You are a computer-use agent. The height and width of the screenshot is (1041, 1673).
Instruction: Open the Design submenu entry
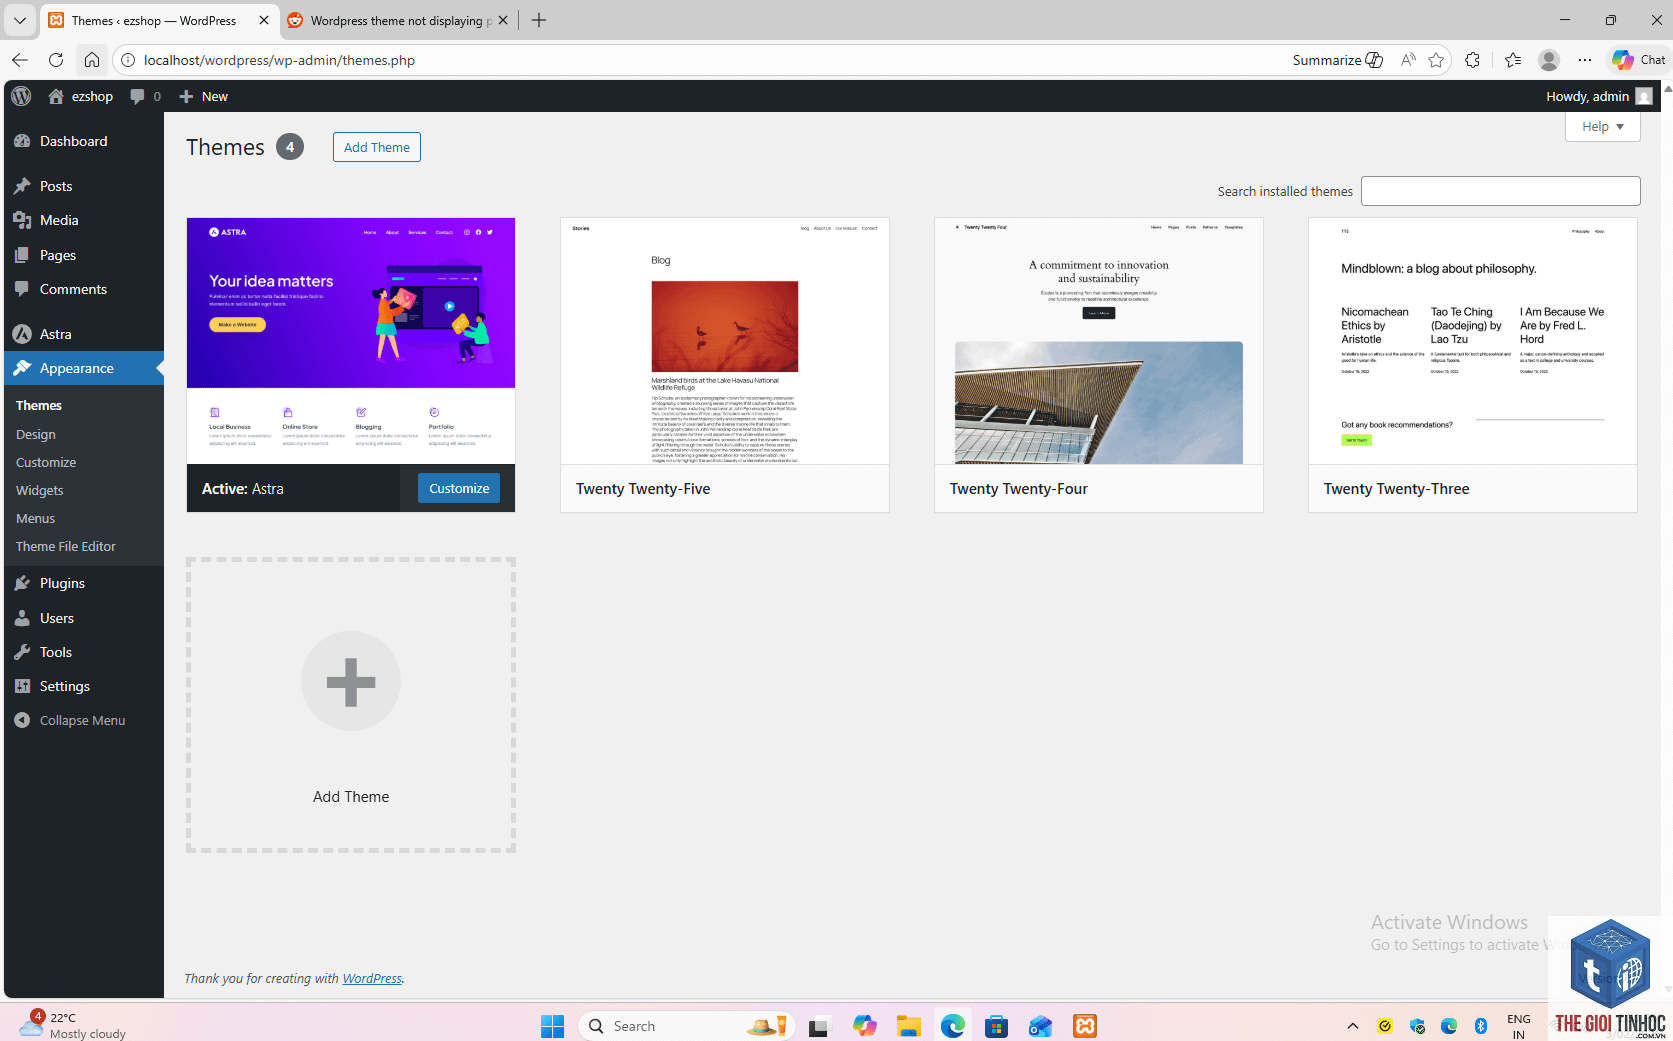[x=36, y=434]
